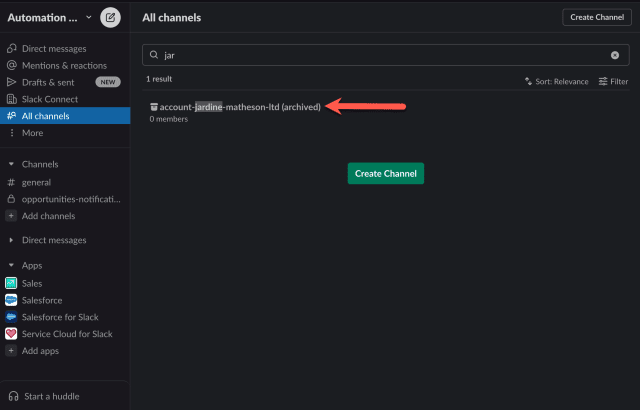
Task: Go to Mentions & reactions
Action: point(63,65)
